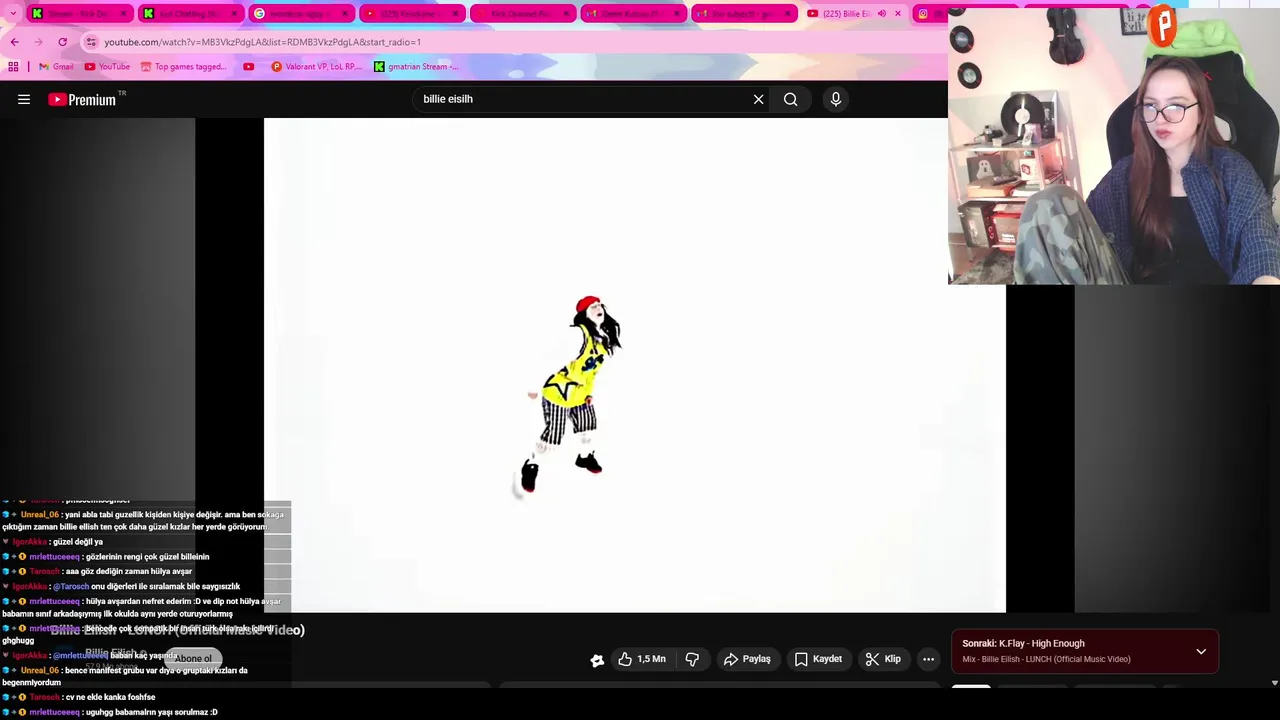Open the gmatrian Stream bookmark
This screenshot has width=1280, height=720.
(416, 66)
